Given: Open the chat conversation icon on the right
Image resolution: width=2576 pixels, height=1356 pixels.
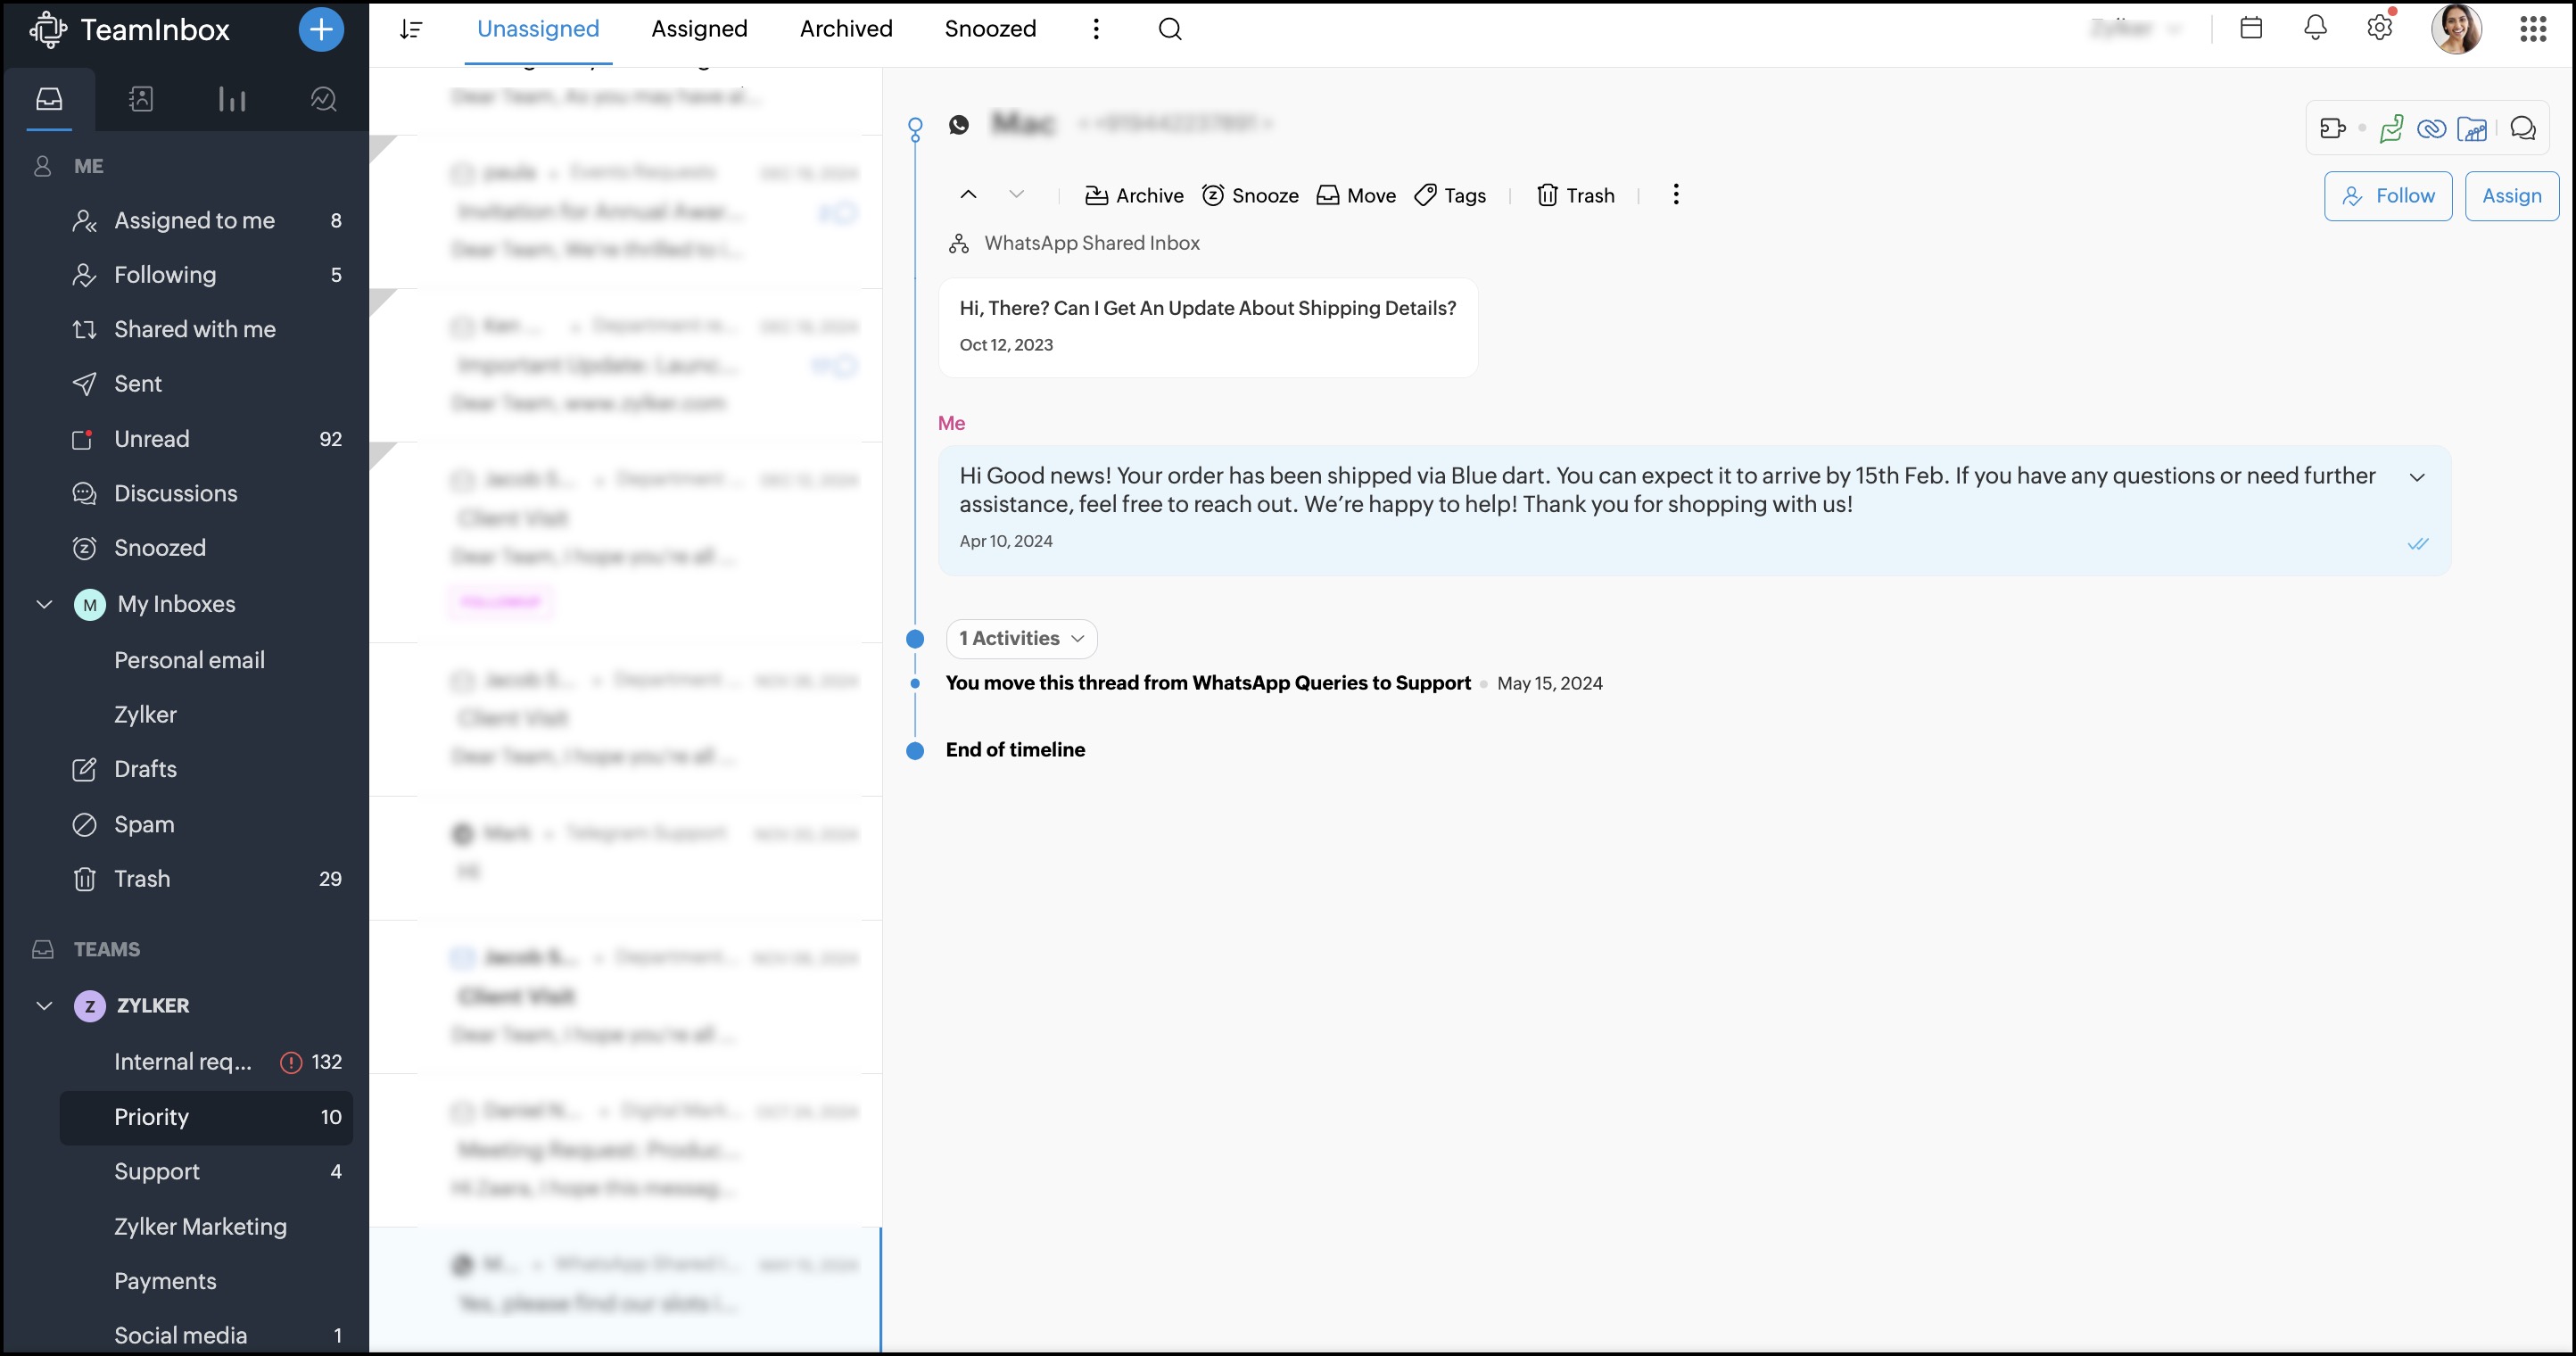Looking at the screenshot, I should coord(2524,128).
